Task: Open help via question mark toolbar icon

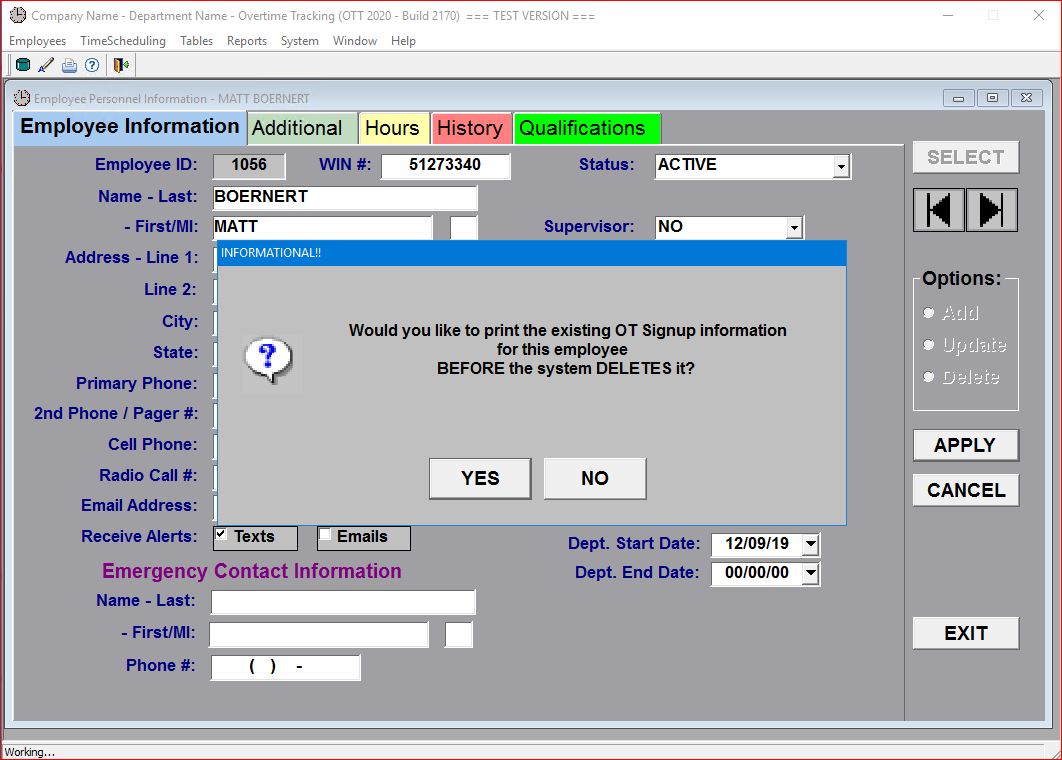Action: click(92, 65)
